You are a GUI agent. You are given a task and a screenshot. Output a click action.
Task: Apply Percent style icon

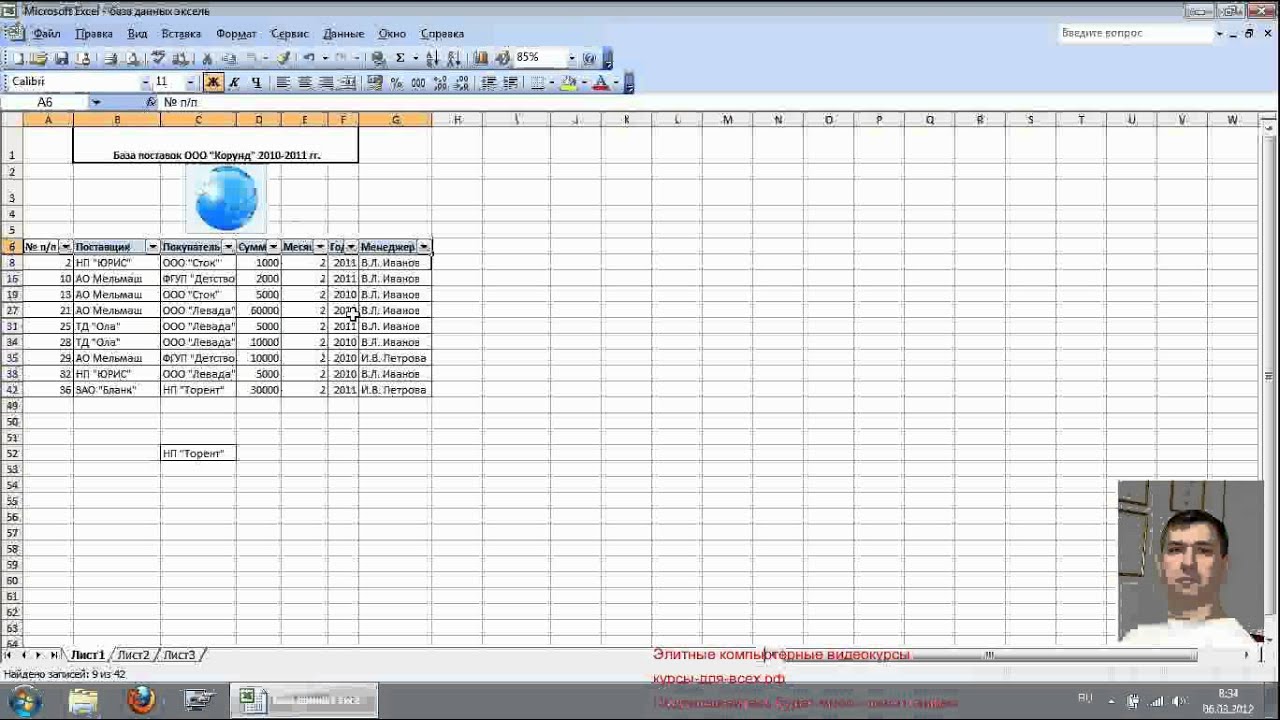[396, 83]
